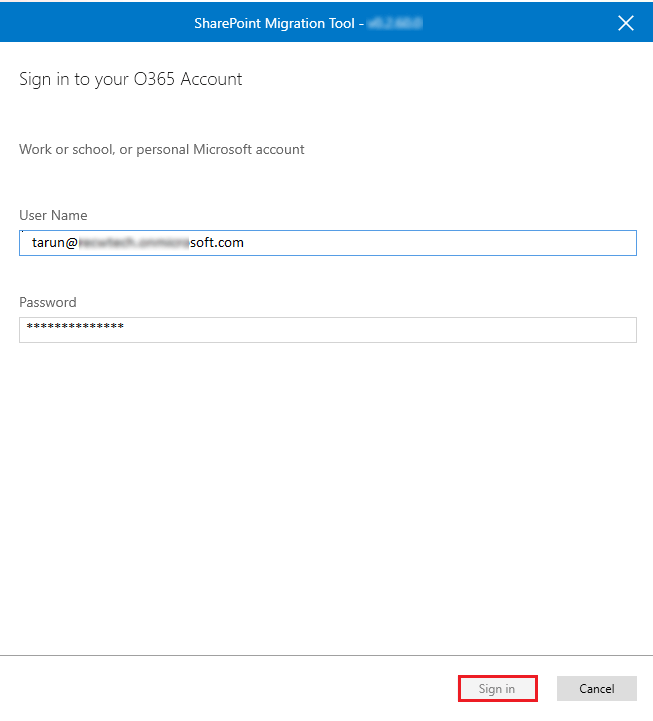
Task: Click the SharePoint Migration Tool title text
Action: 275,23
